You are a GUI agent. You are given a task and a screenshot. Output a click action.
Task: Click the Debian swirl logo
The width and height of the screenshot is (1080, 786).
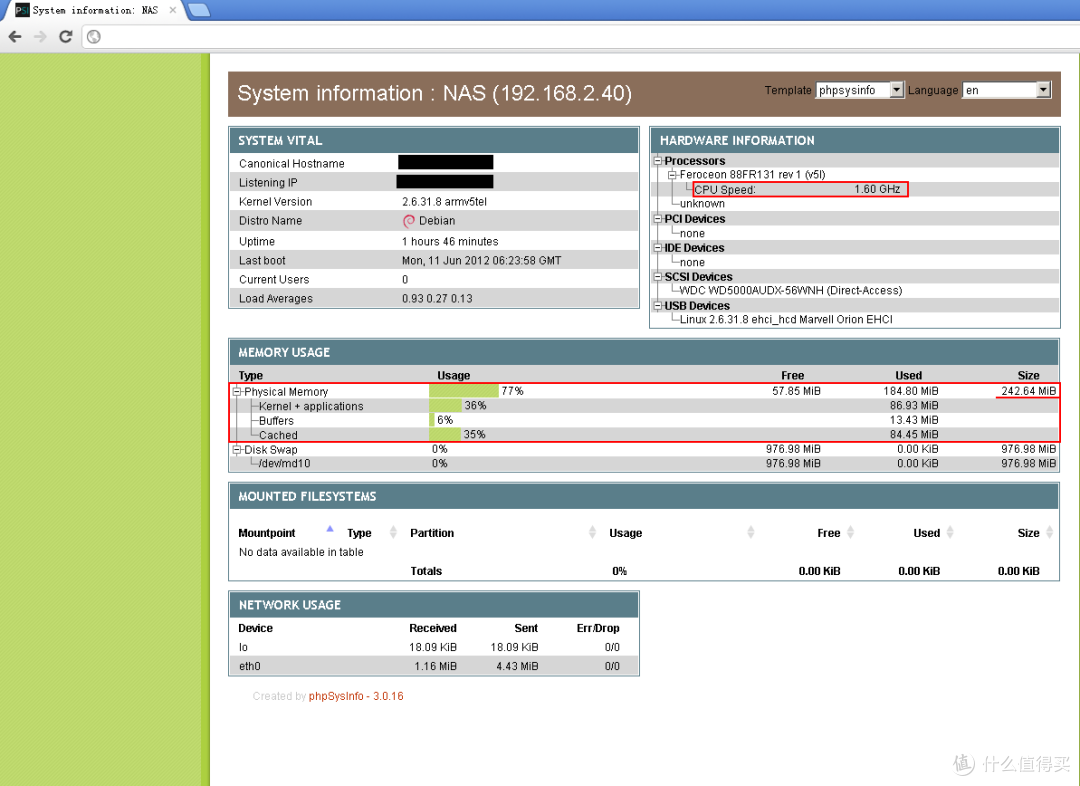(x=409, y=221)
